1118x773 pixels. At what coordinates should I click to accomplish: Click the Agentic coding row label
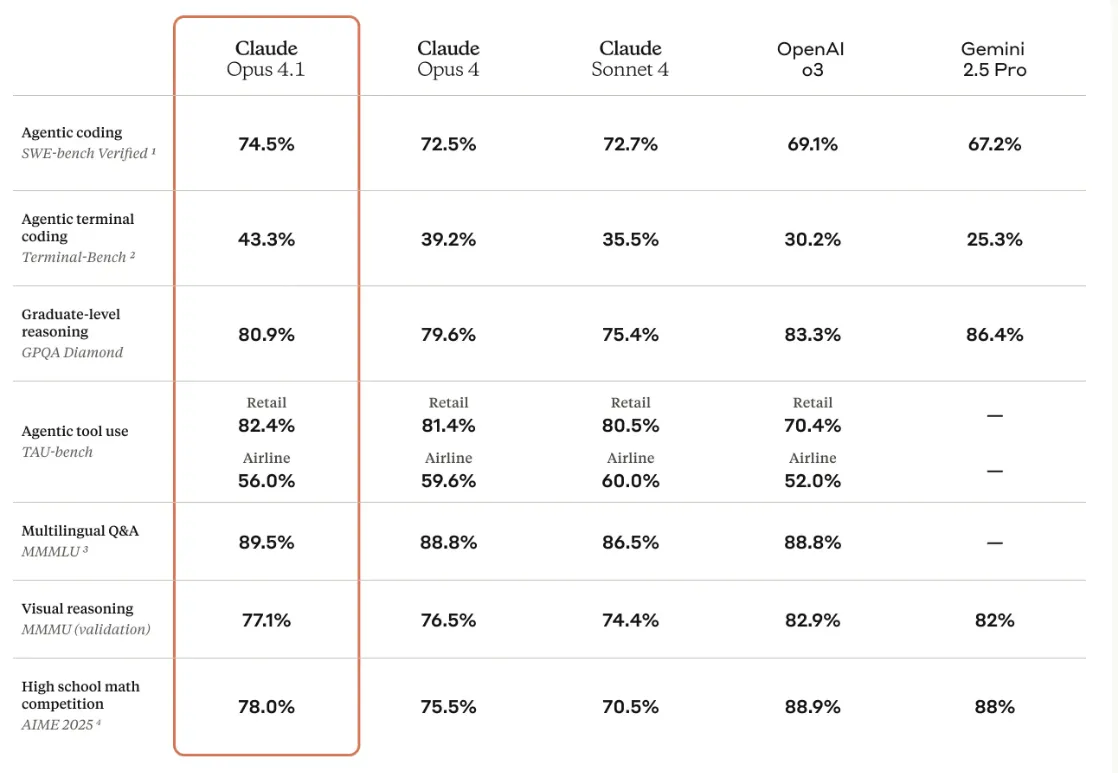(x=72, y=132)
